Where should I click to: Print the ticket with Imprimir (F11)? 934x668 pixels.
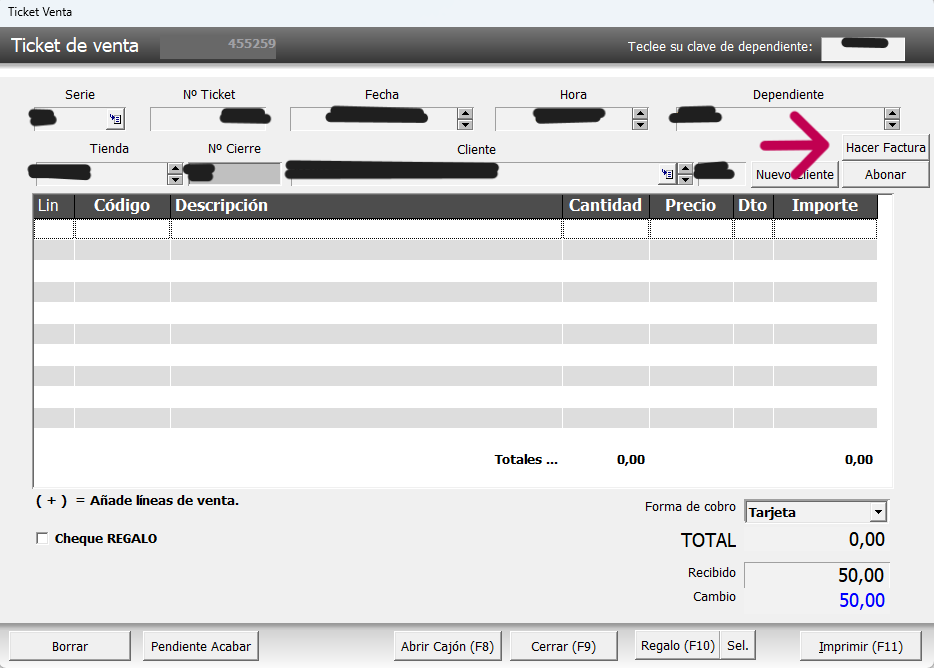[860, 646]
